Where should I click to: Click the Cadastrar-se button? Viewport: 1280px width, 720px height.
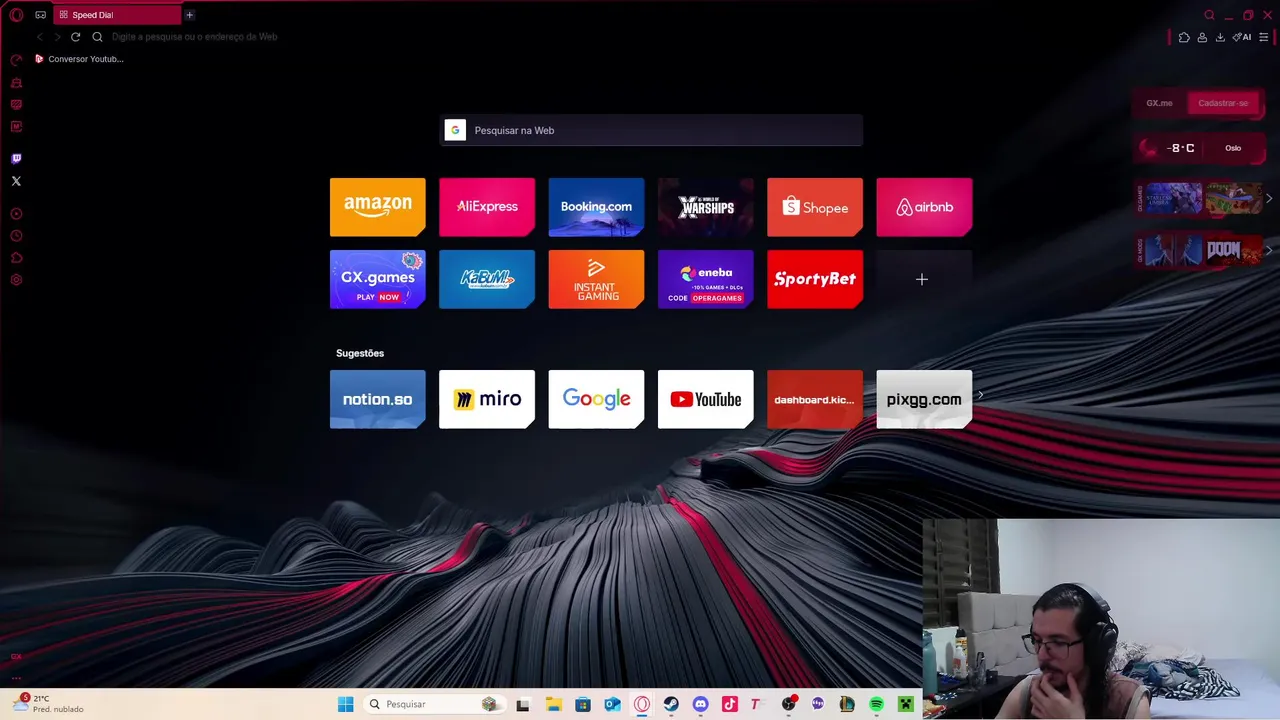(1223, 103)
